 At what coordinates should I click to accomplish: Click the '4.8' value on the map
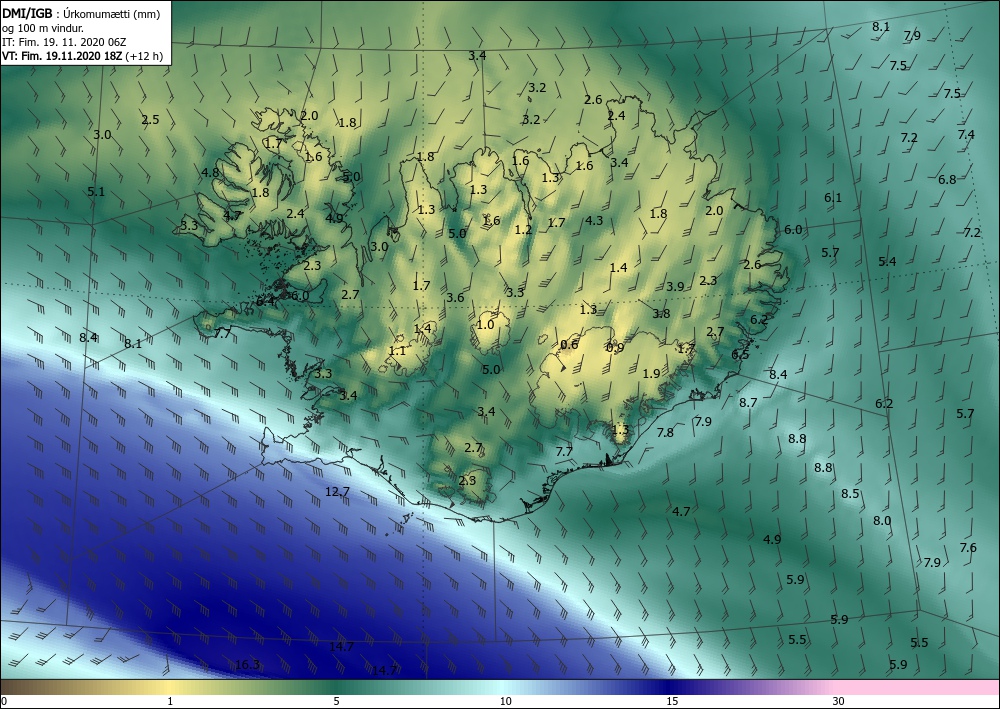coord(210,172)
